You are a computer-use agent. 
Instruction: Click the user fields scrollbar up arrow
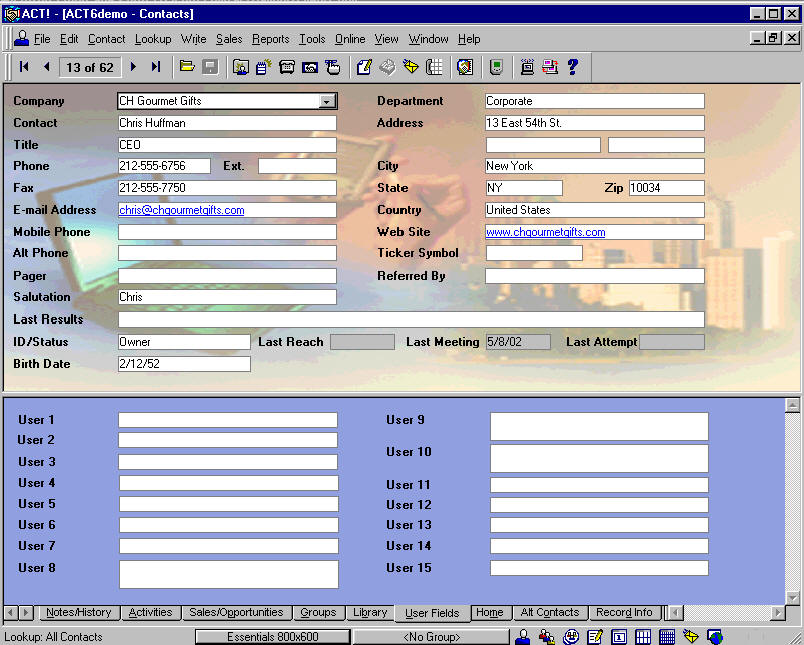(x=792, y=406)
